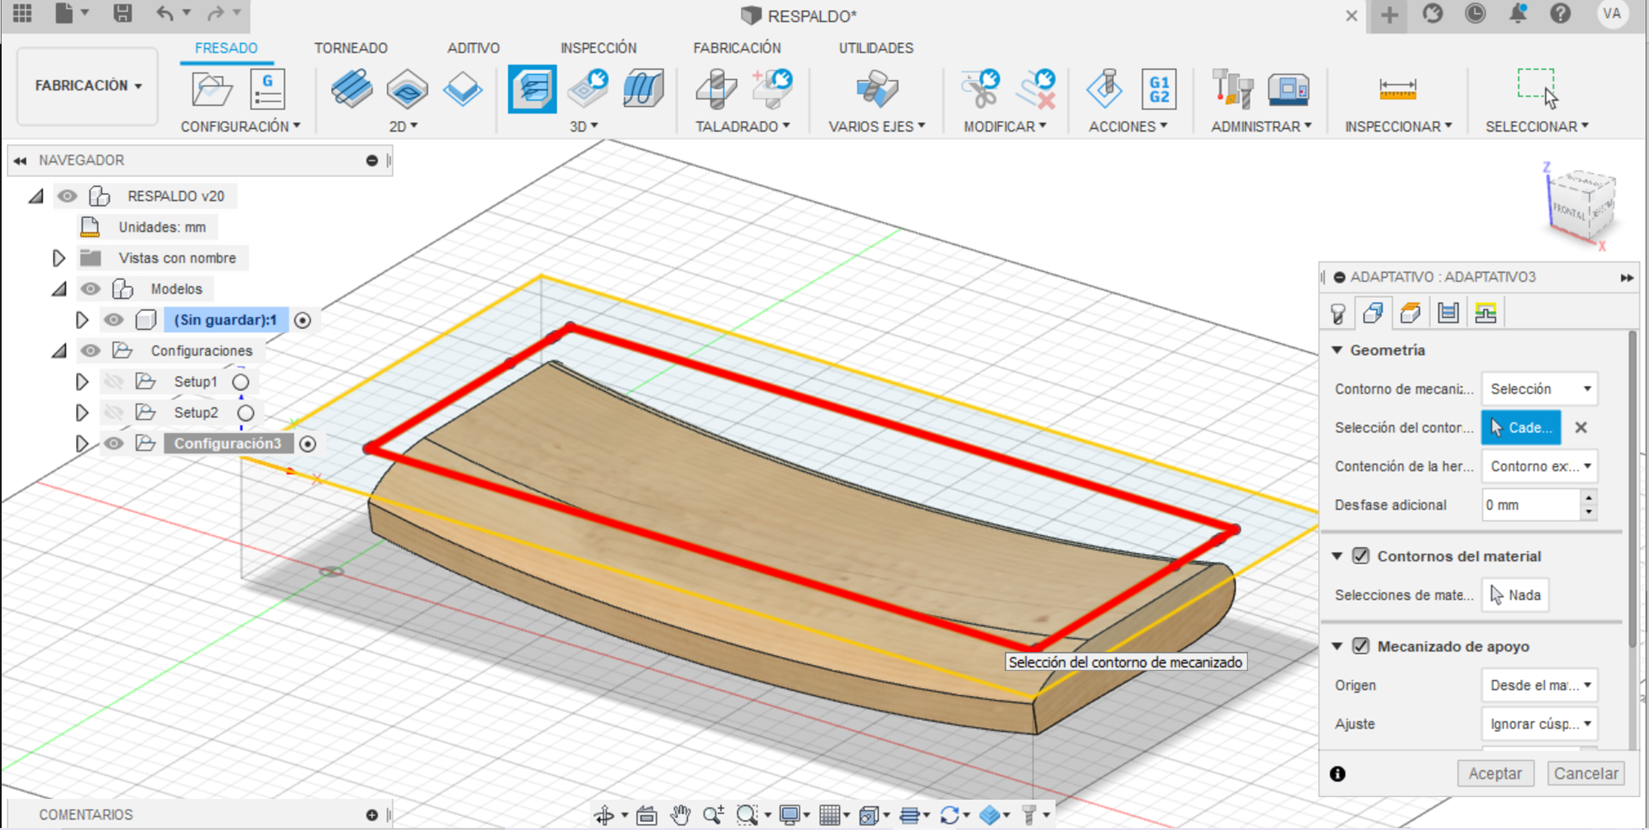The width and height of the screenshot is (1649, 830).
Task: Click the NC program G icon
Action: click(x=268, y=90)
